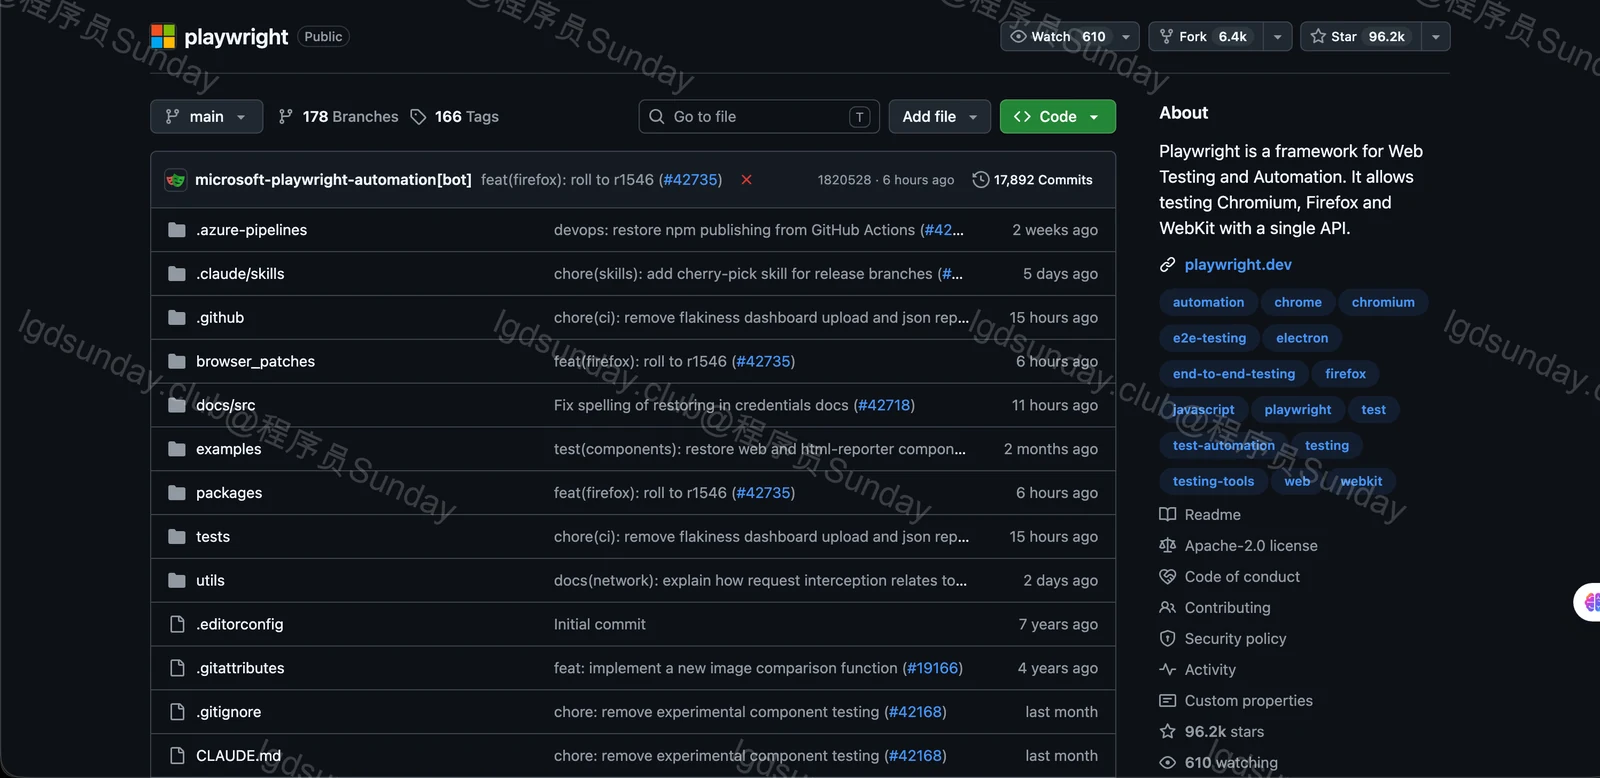Viewport: 1600px width, 778px height.
Task: Open the 'Initial commit' commit message
Action: coord(600,625)
